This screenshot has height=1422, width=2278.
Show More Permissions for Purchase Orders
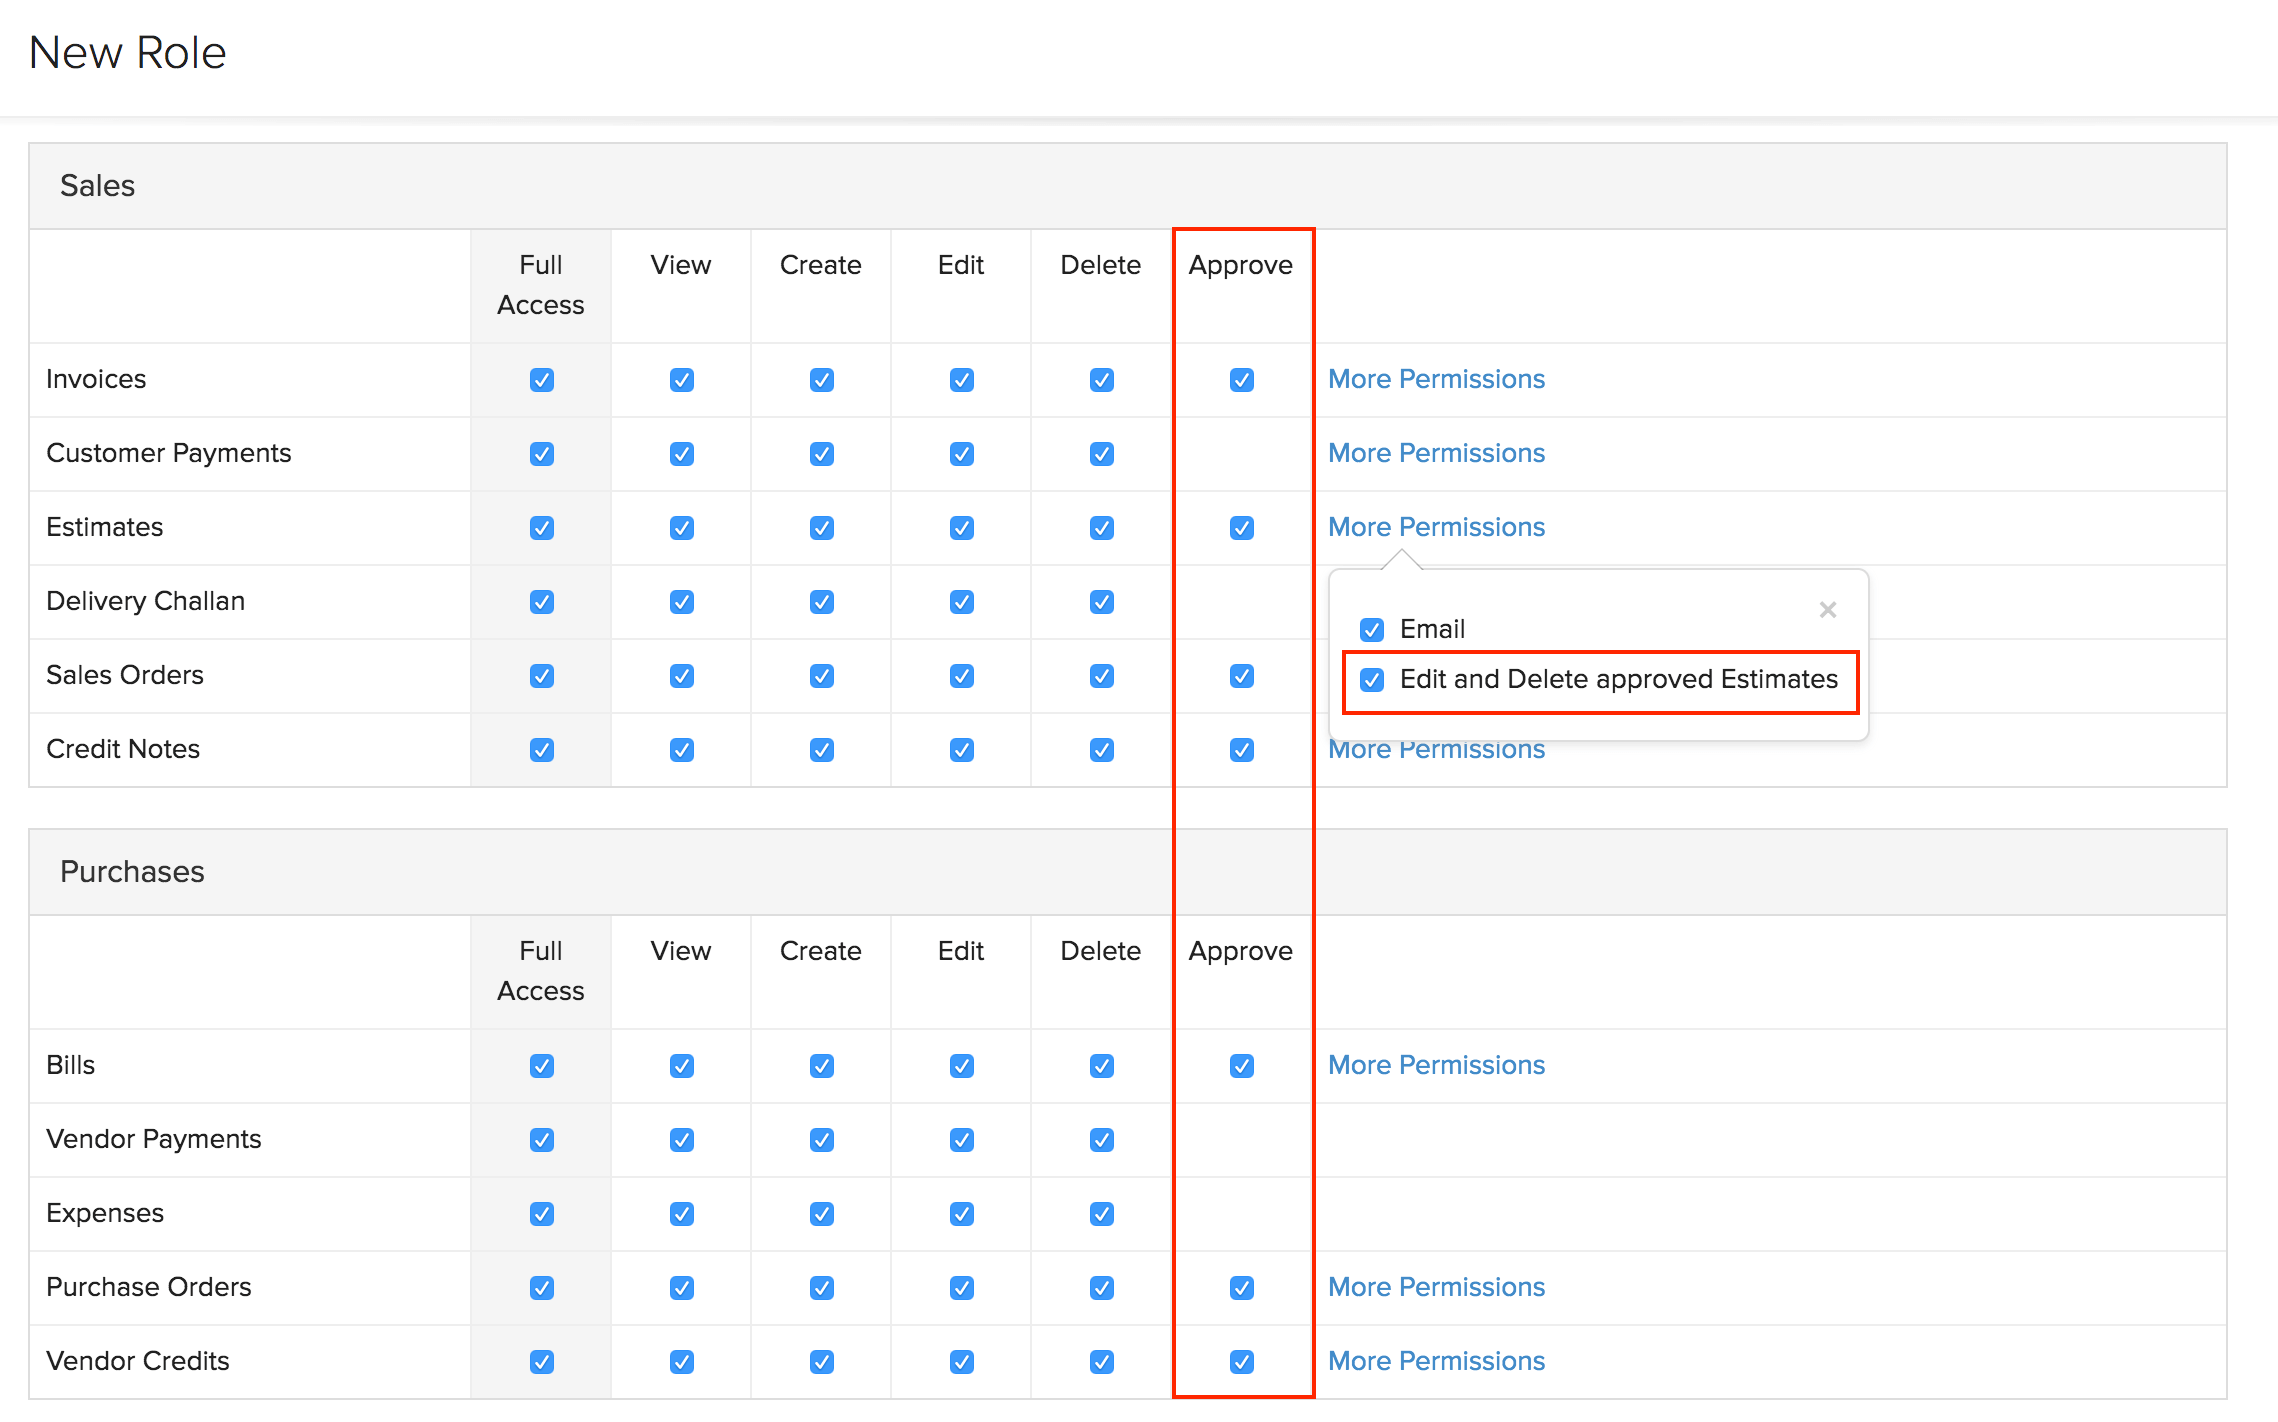[x=1436, y=1287]
